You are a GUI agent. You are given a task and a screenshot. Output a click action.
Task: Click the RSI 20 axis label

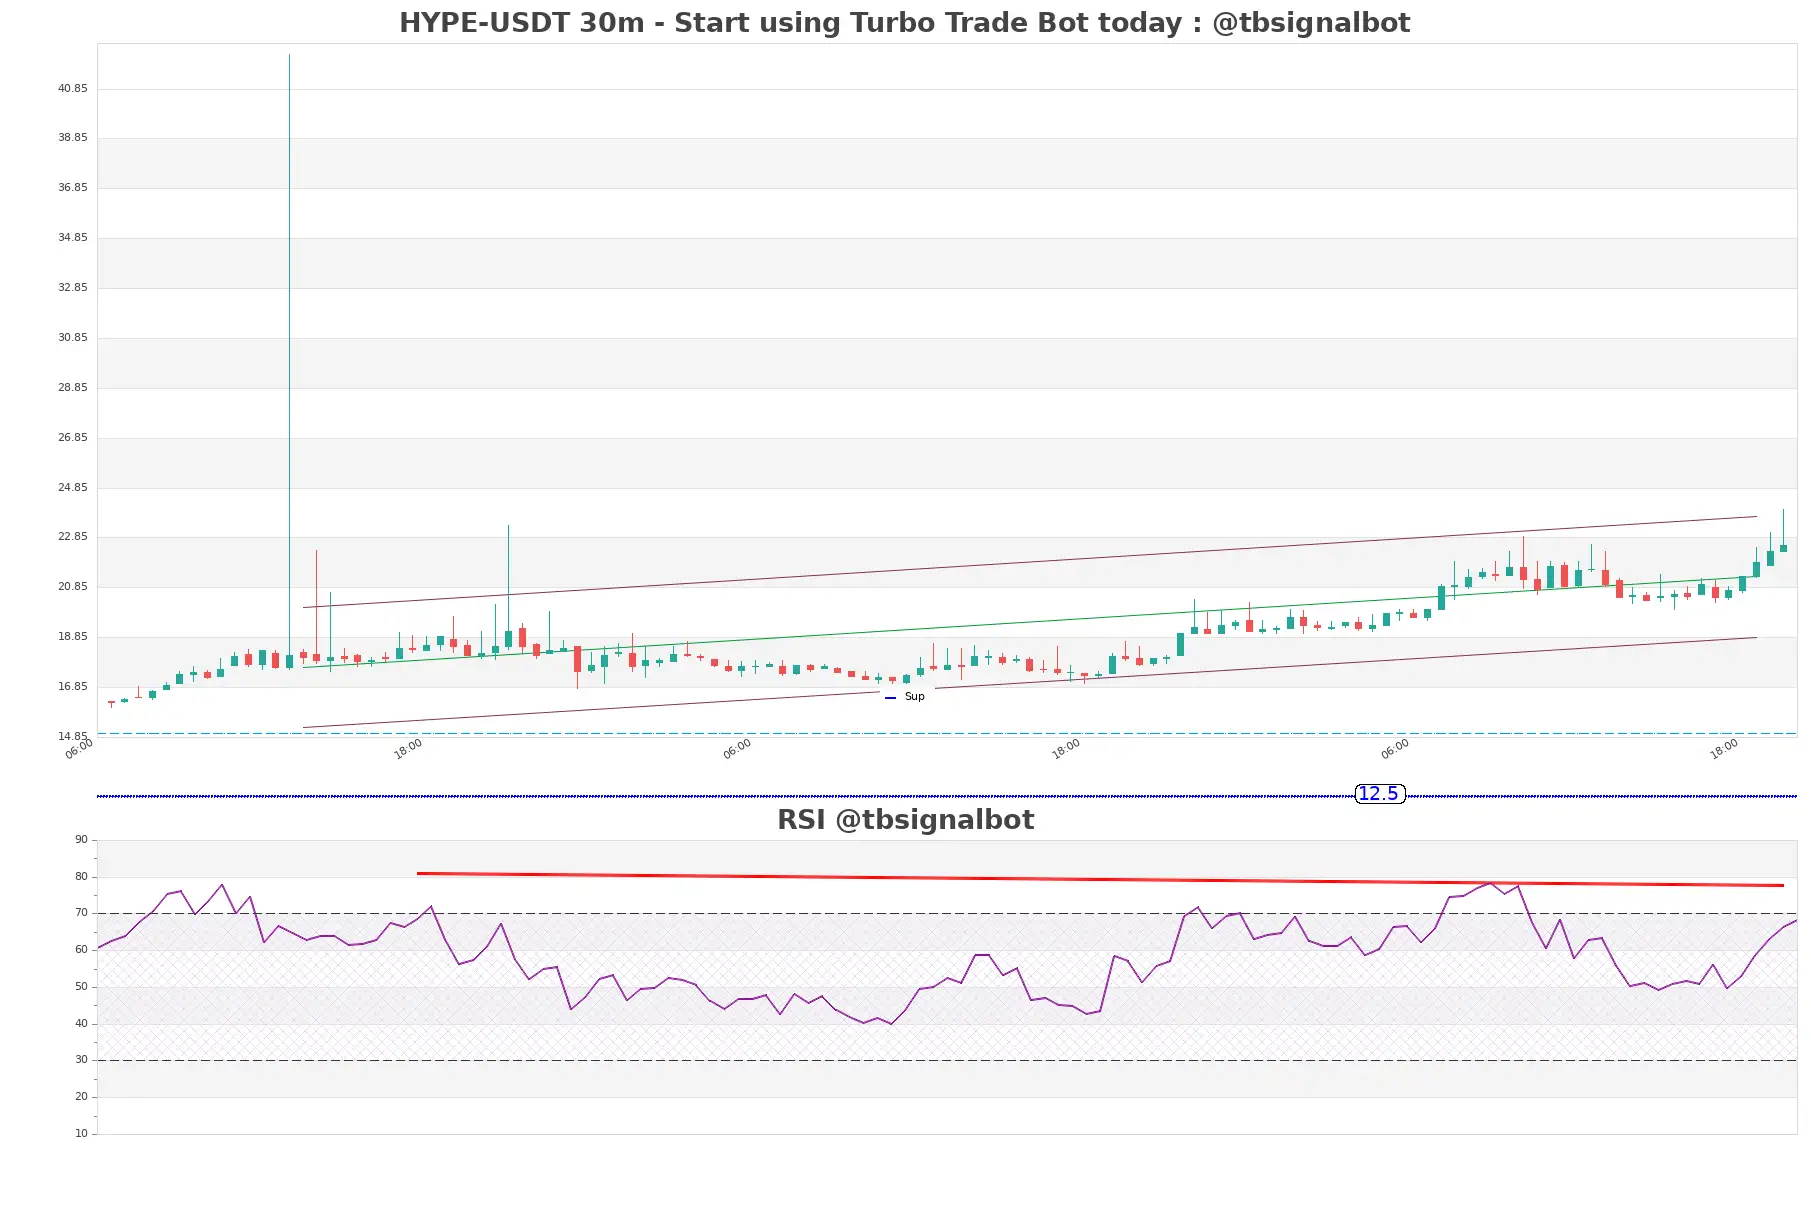coord(81,1097)
